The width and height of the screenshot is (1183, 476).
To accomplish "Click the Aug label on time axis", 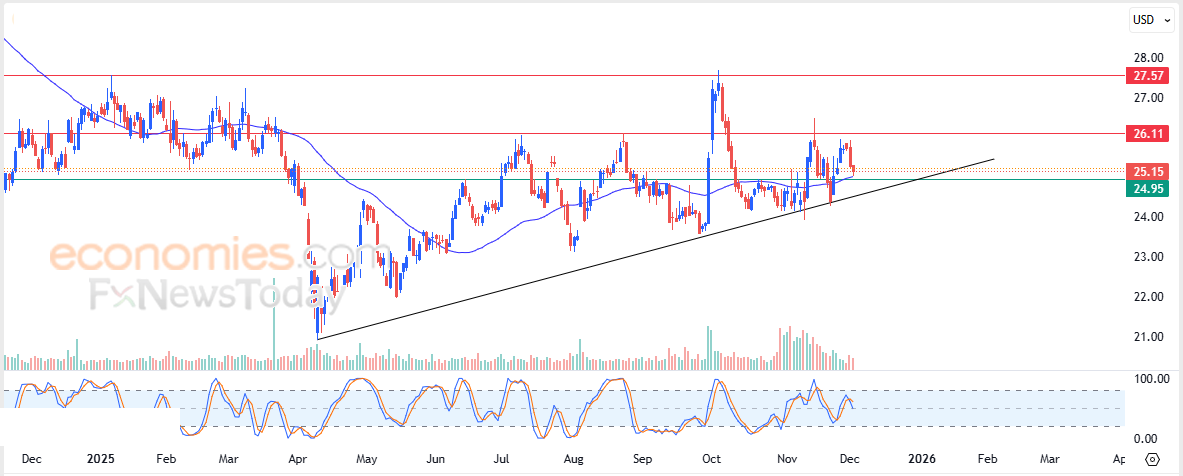I will [x=573, y=459].
